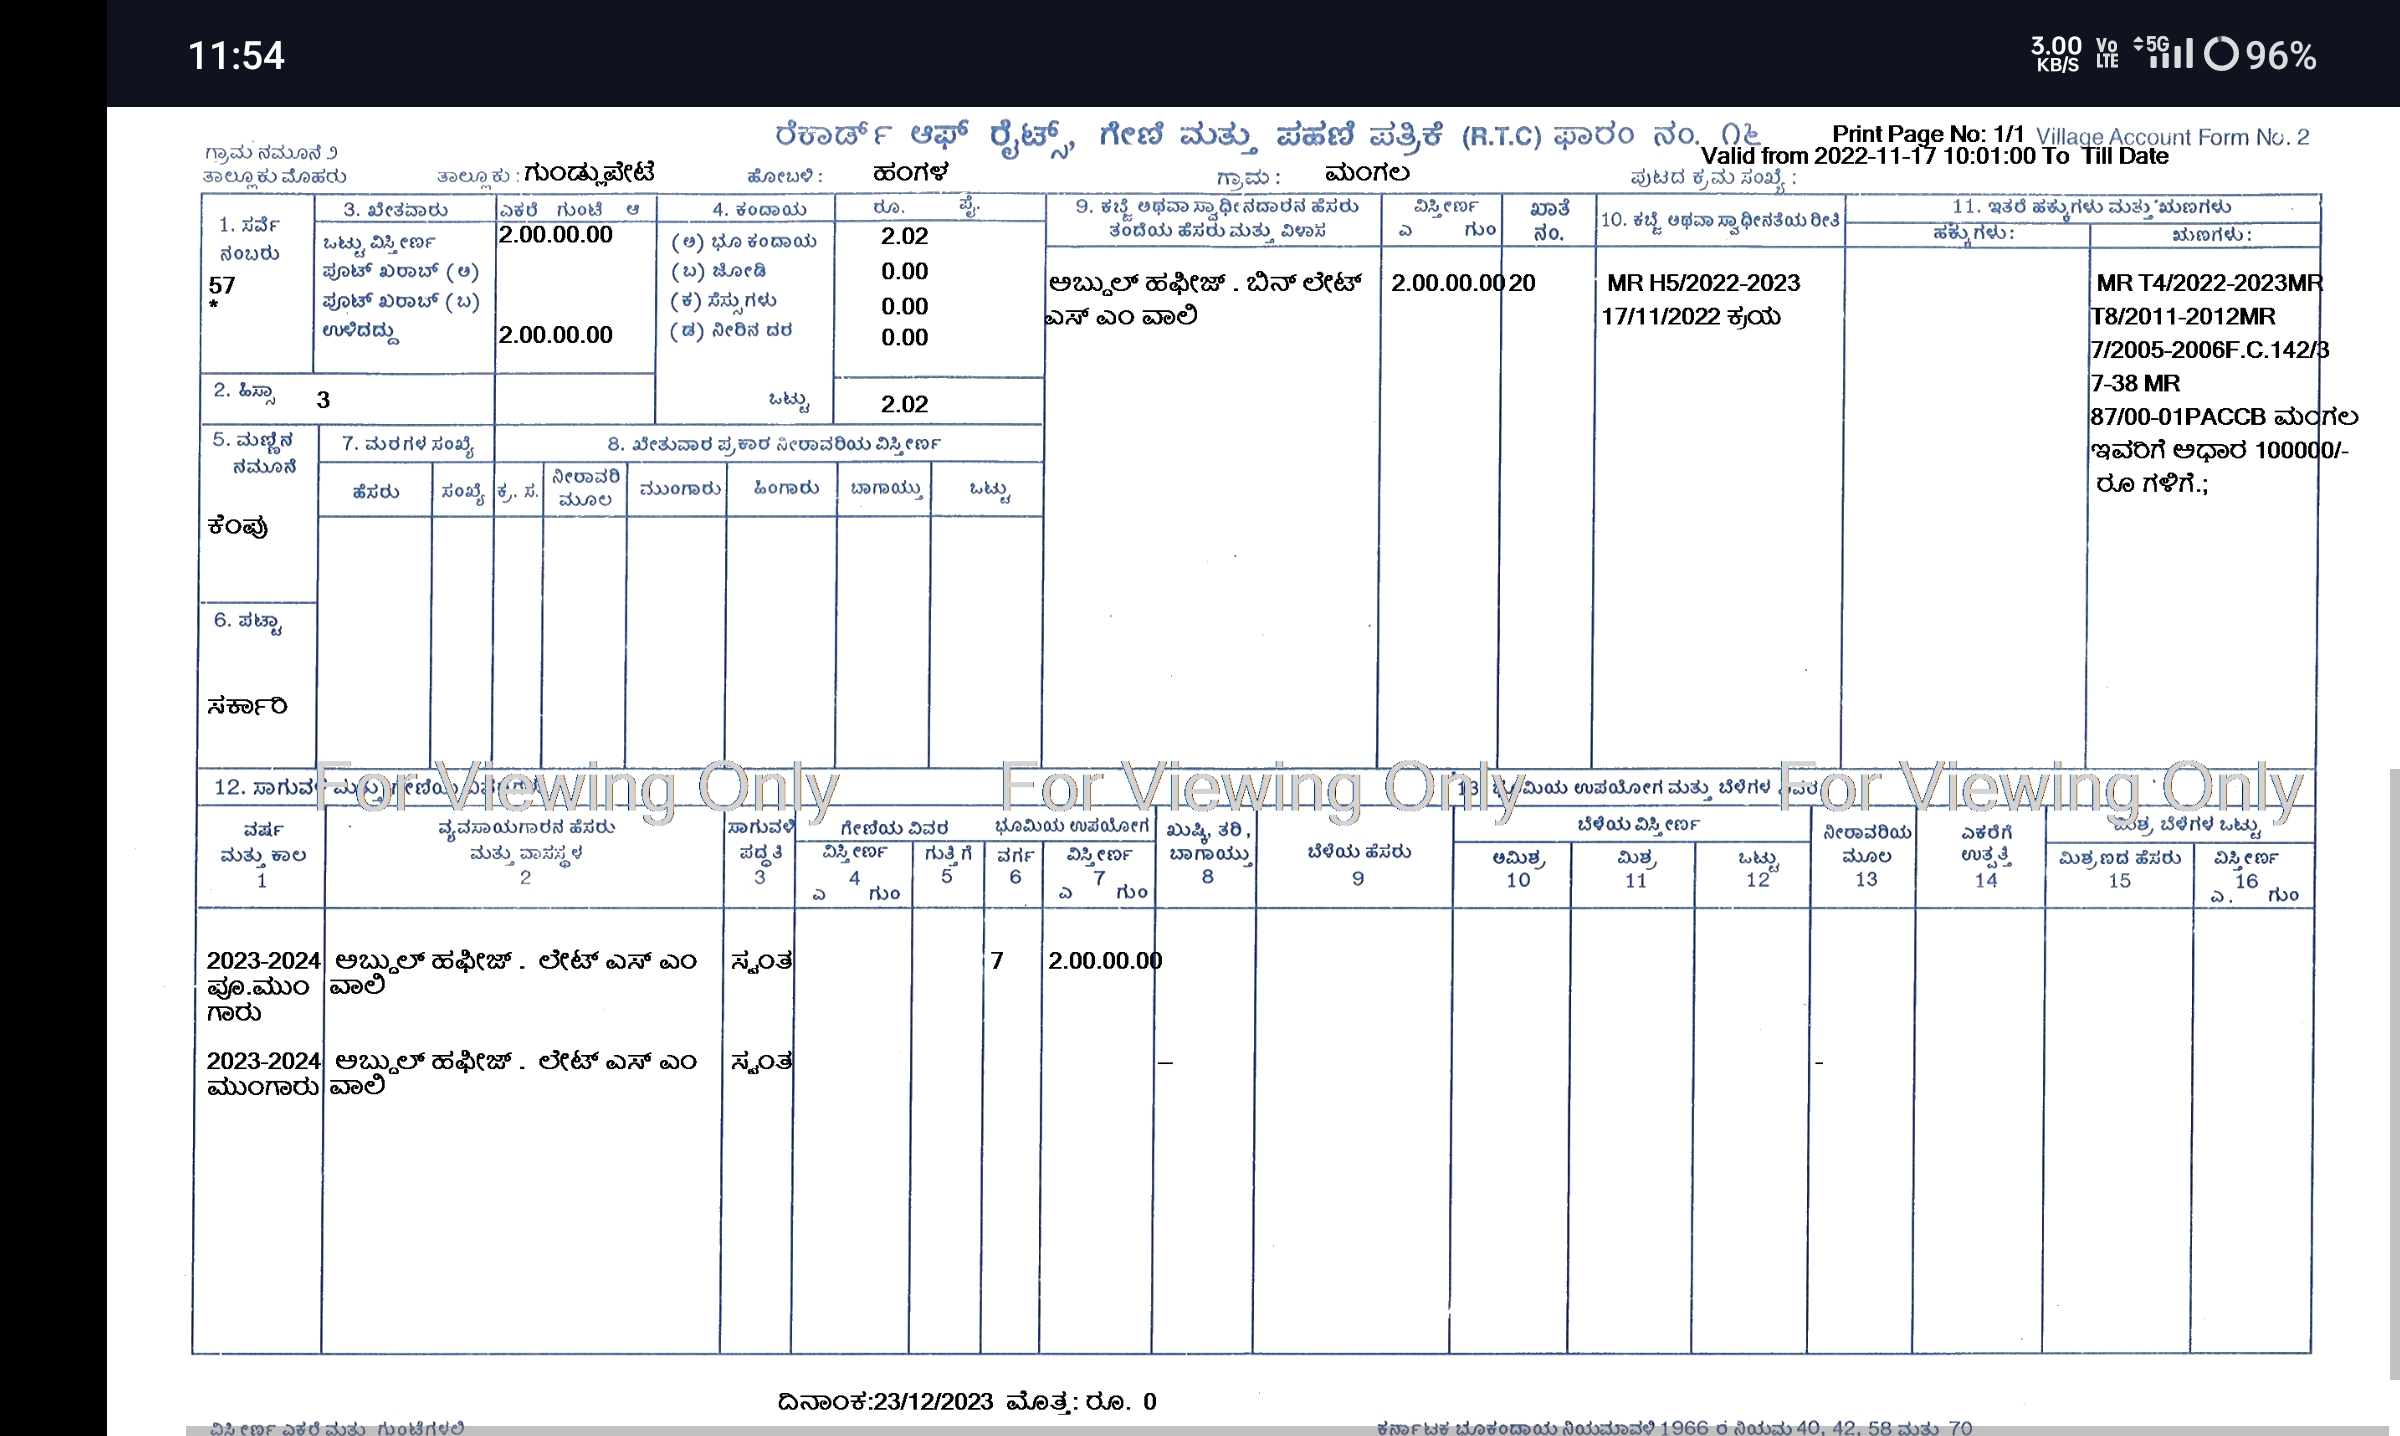
Task: Tap 'MR T4/2022-2023MR' liabilities entry
Action: 2209,283
